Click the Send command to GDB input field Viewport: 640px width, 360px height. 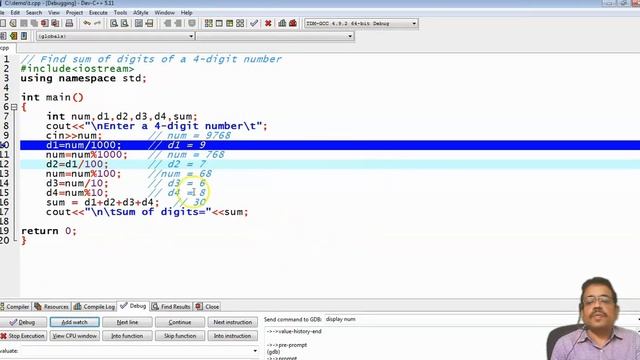(x=482, y=319)
